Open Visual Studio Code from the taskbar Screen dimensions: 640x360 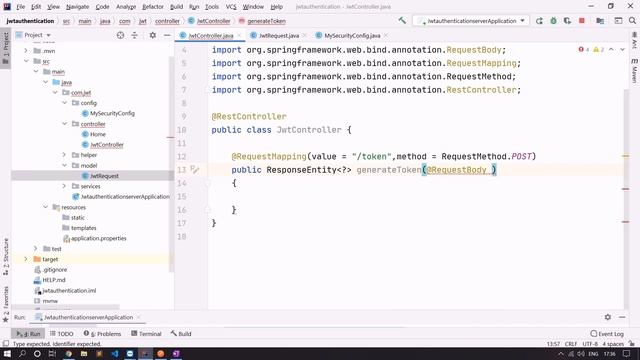[x=115, y=353]
